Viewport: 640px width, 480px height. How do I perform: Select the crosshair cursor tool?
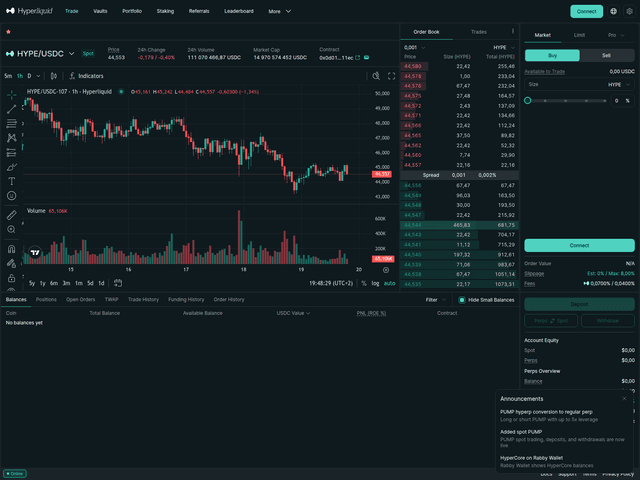click(11, 95)
